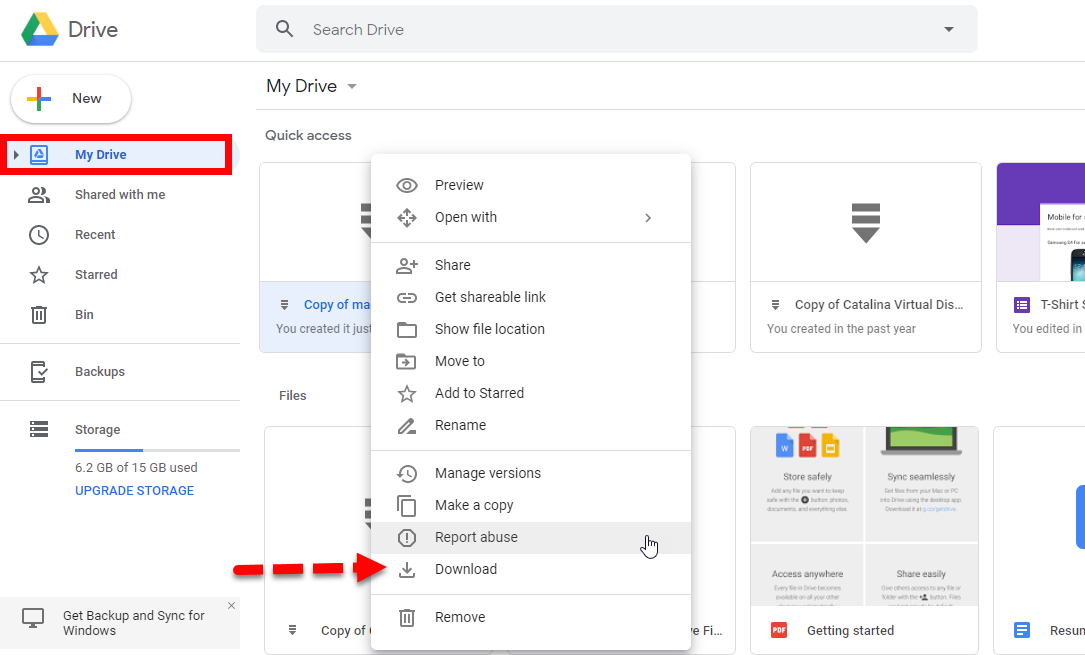1085x655 pixels.
Task: Click the search magnifier icon
Action: tap(285, 30)
